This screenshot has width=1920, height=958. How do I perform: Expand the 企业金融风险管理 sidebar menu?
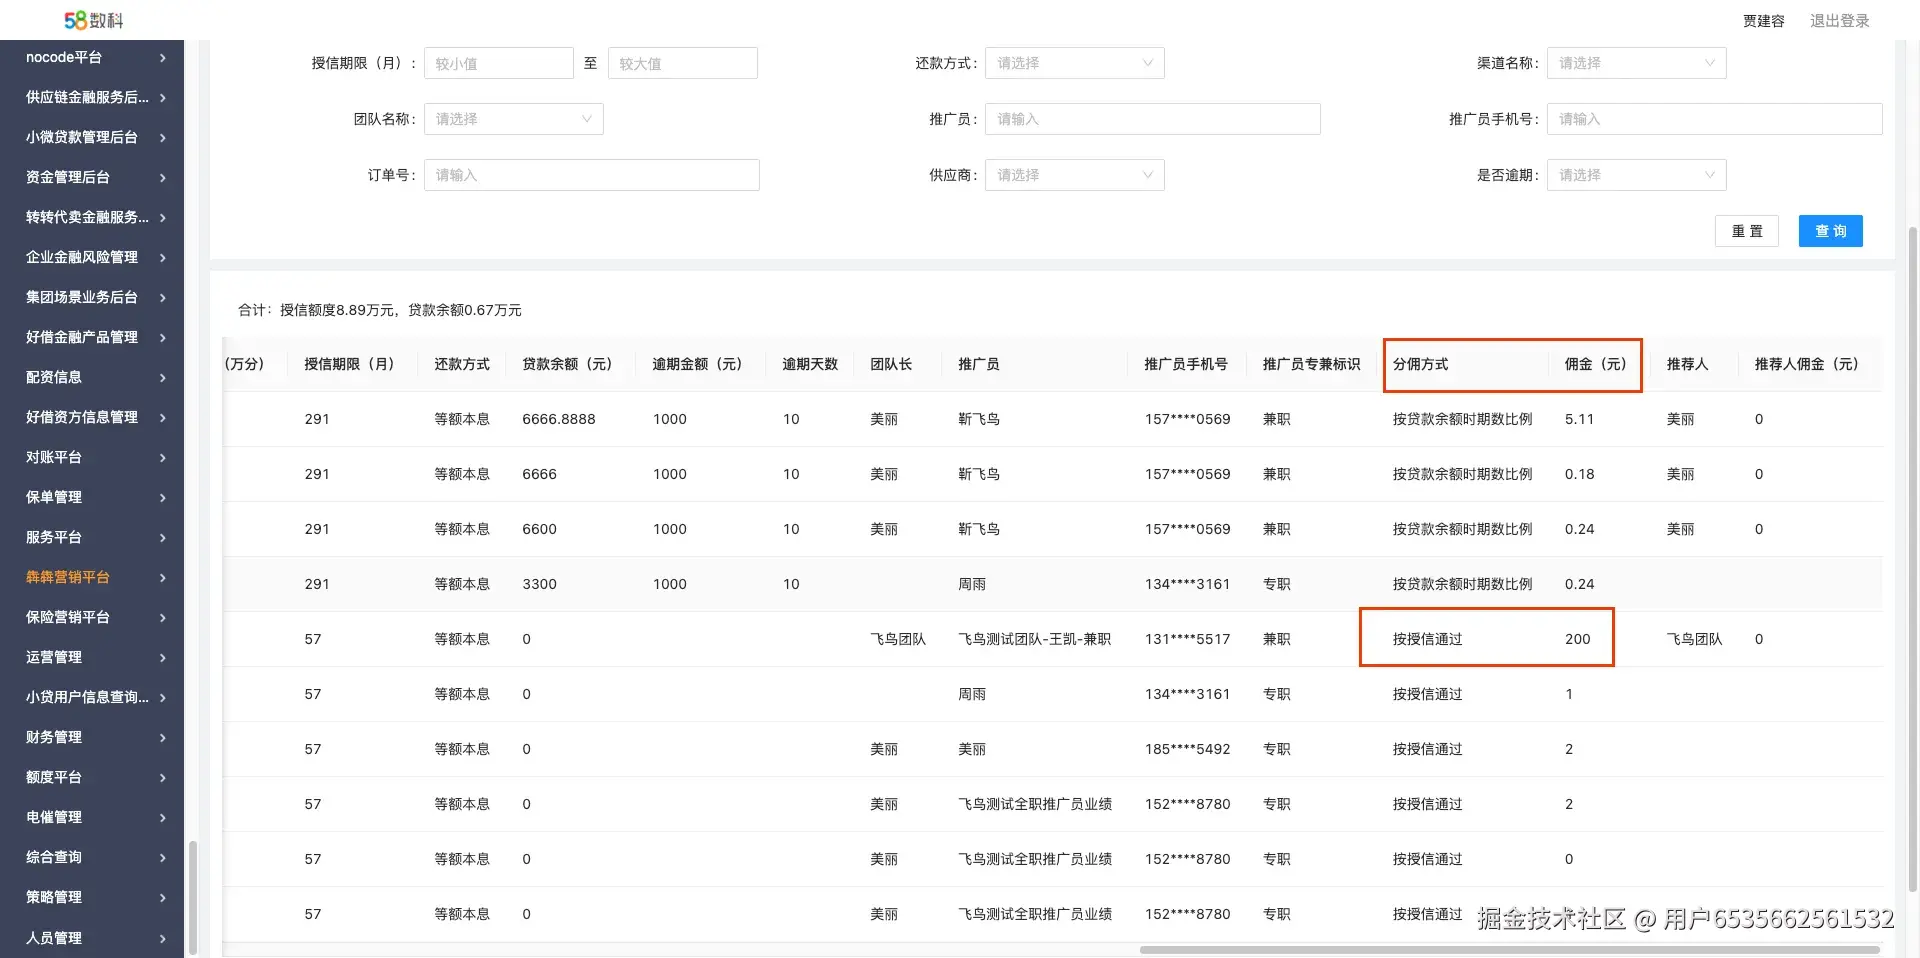92,258
